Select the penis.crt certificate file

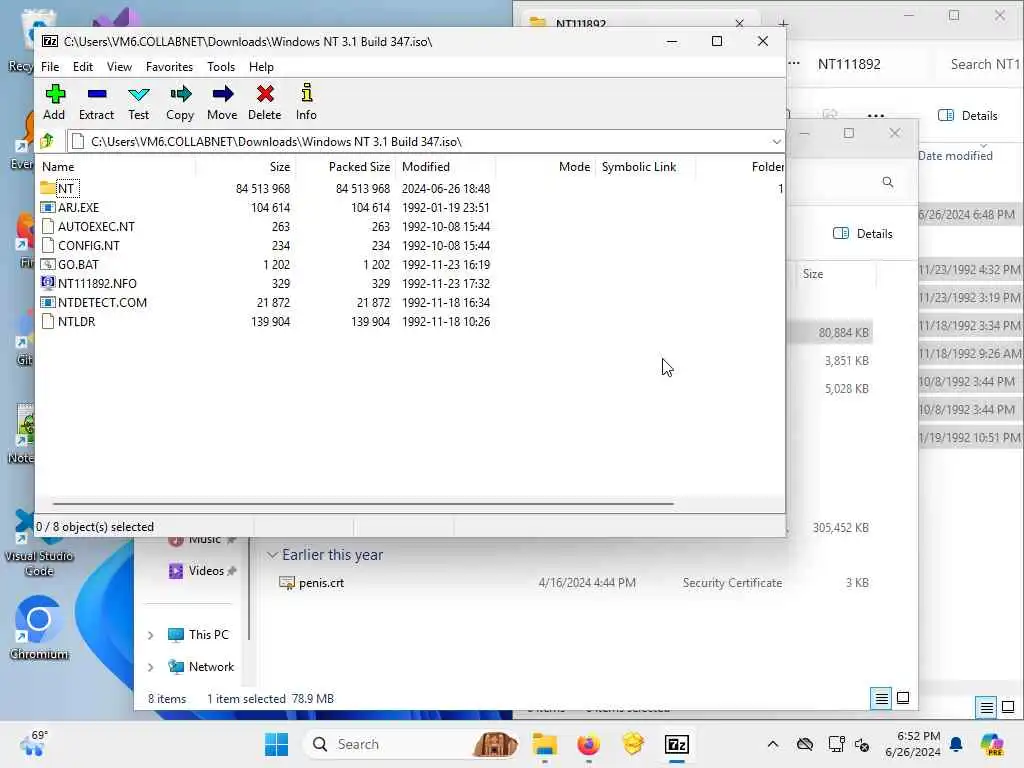tap(321, 583)
